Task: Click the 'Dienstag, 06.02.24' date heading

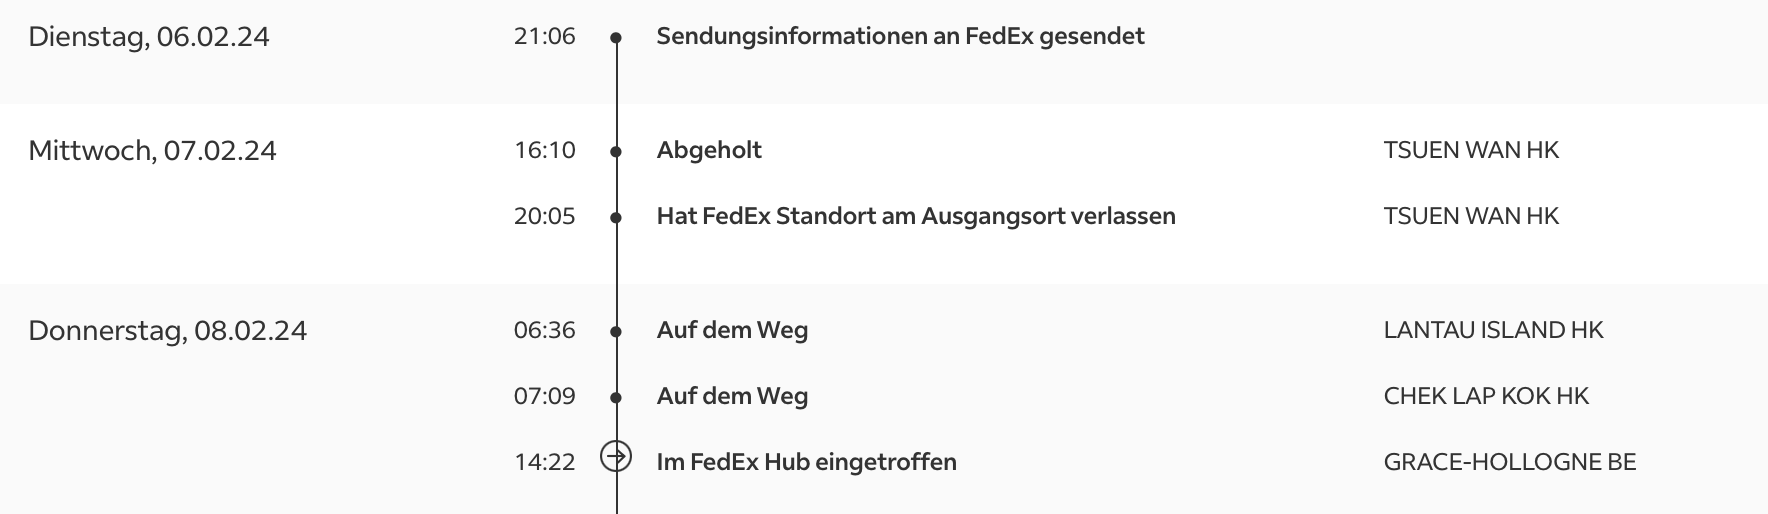Action: [149, 37]
